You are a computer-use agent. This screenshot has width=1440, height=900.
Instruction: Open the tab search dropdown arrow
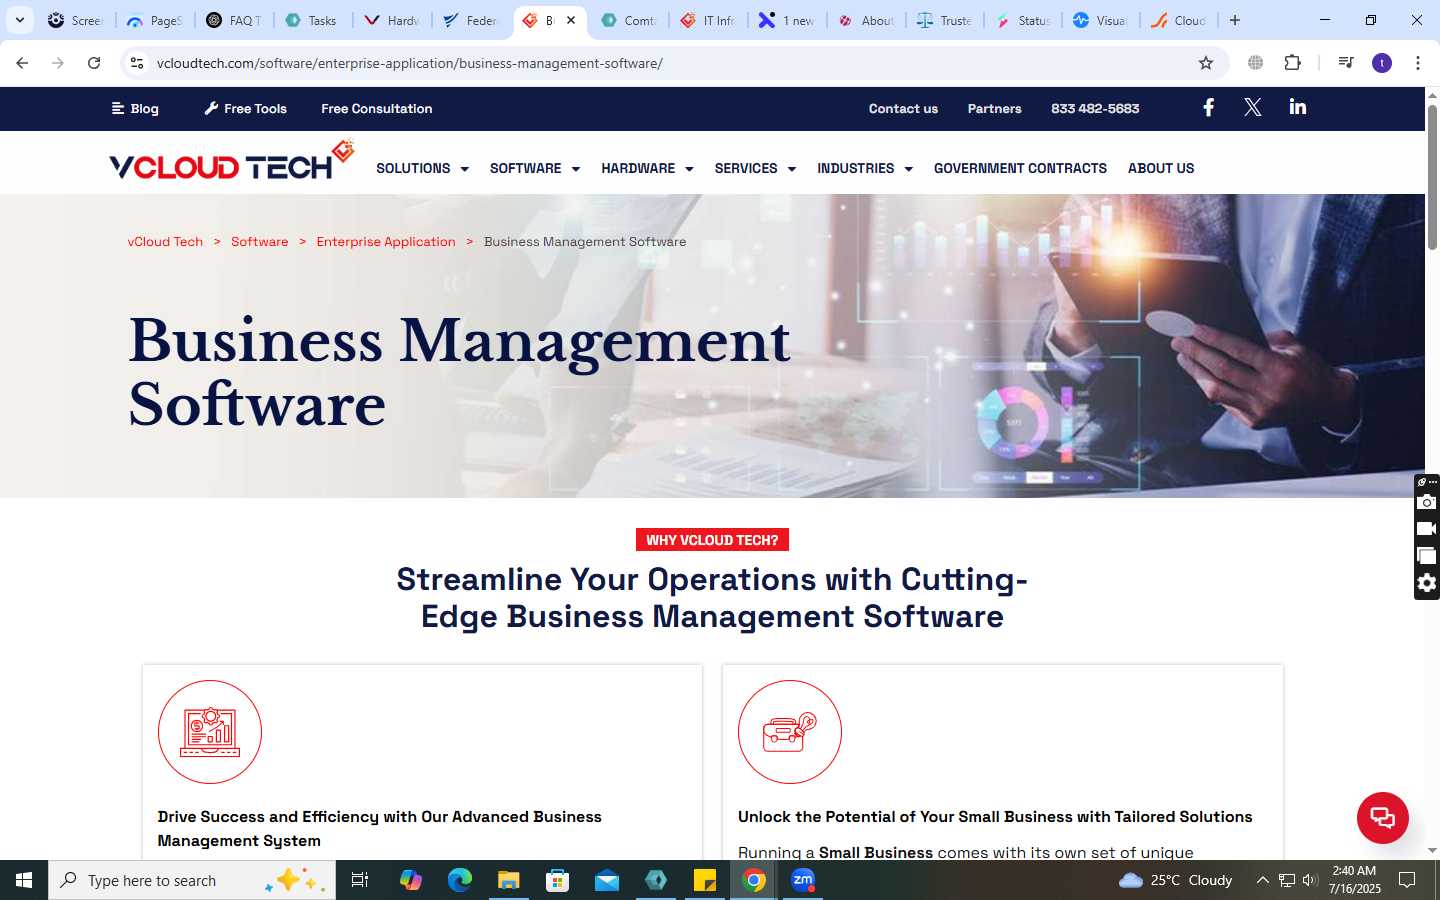(x=19, y=20)
